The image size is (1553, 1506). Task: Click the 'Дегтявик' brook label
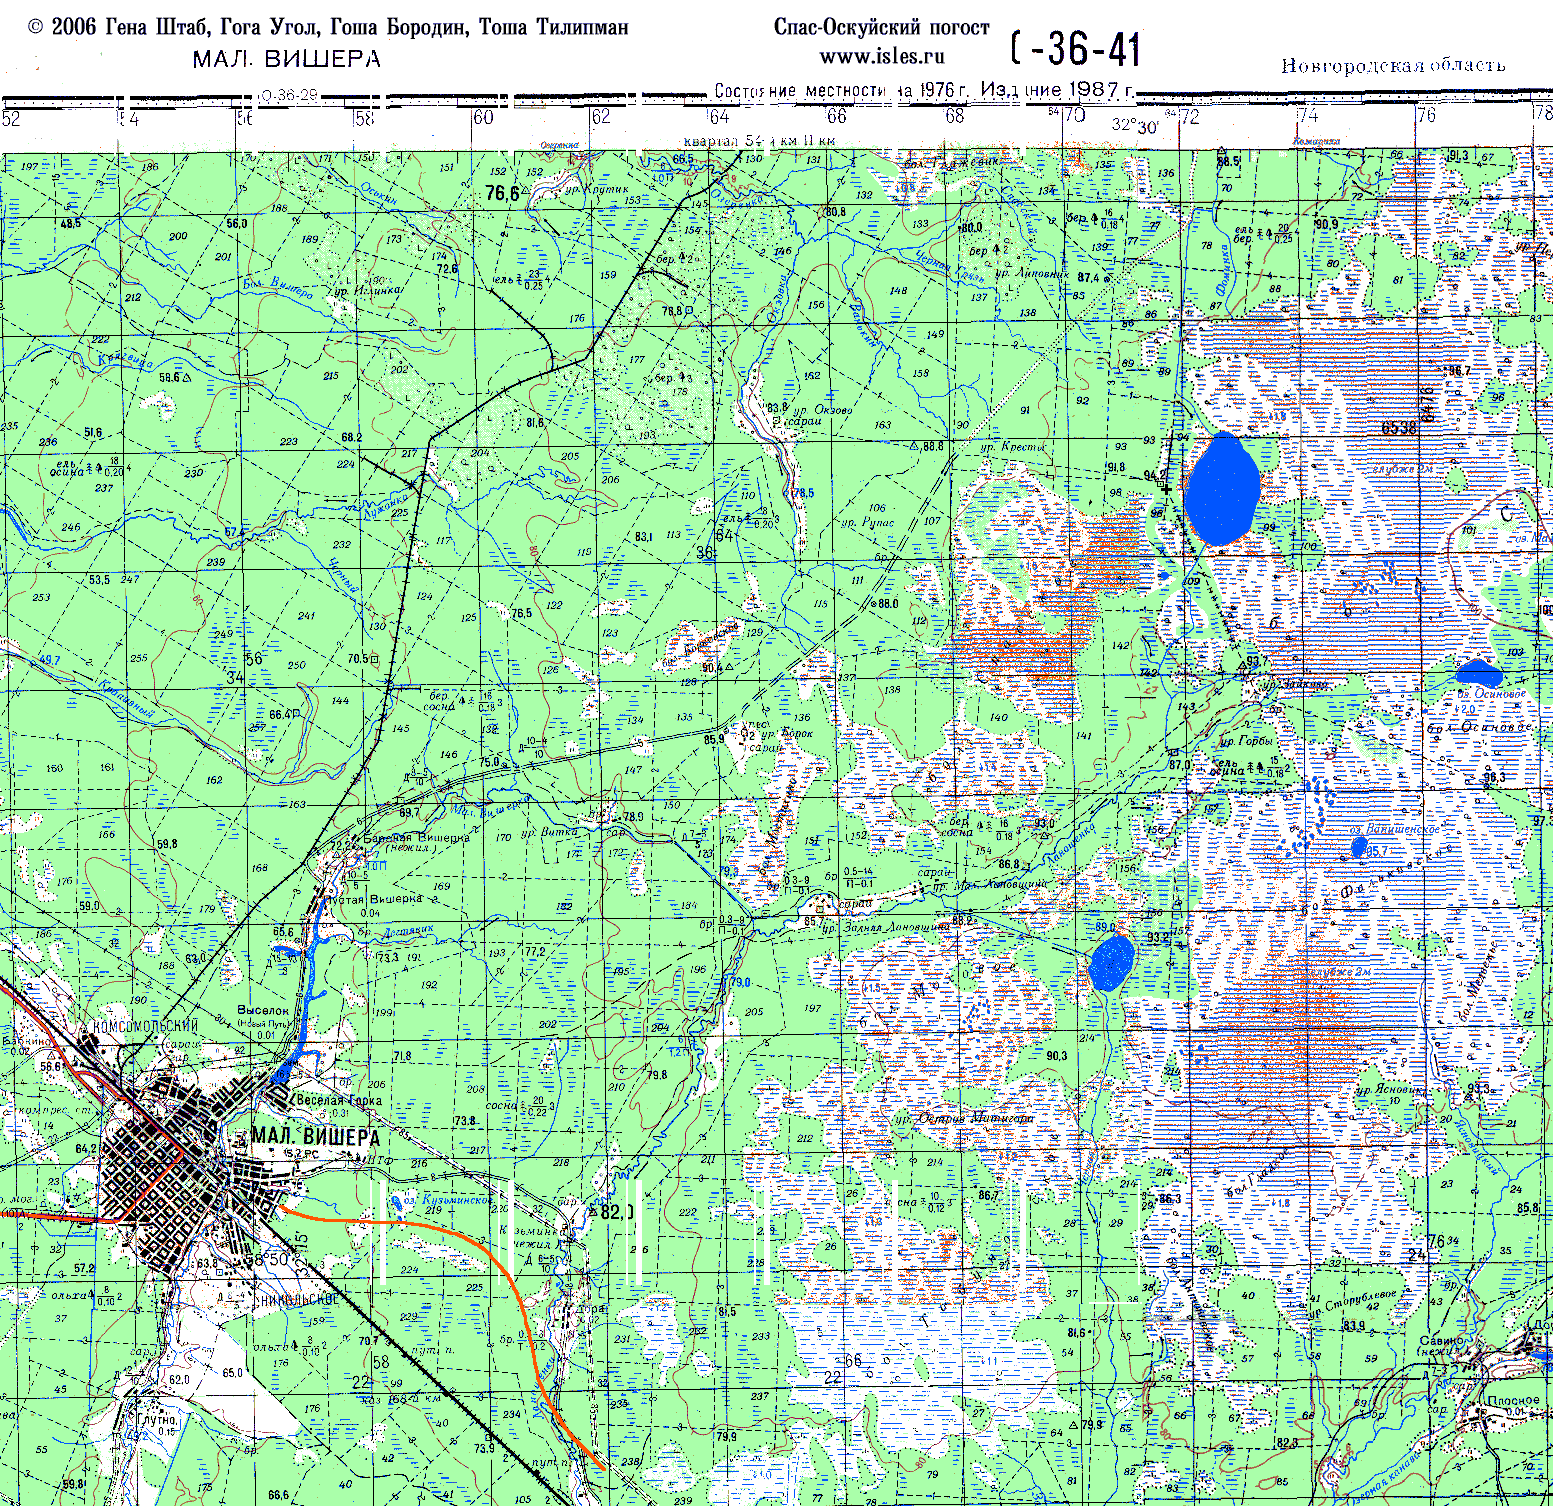coord(409,932)
